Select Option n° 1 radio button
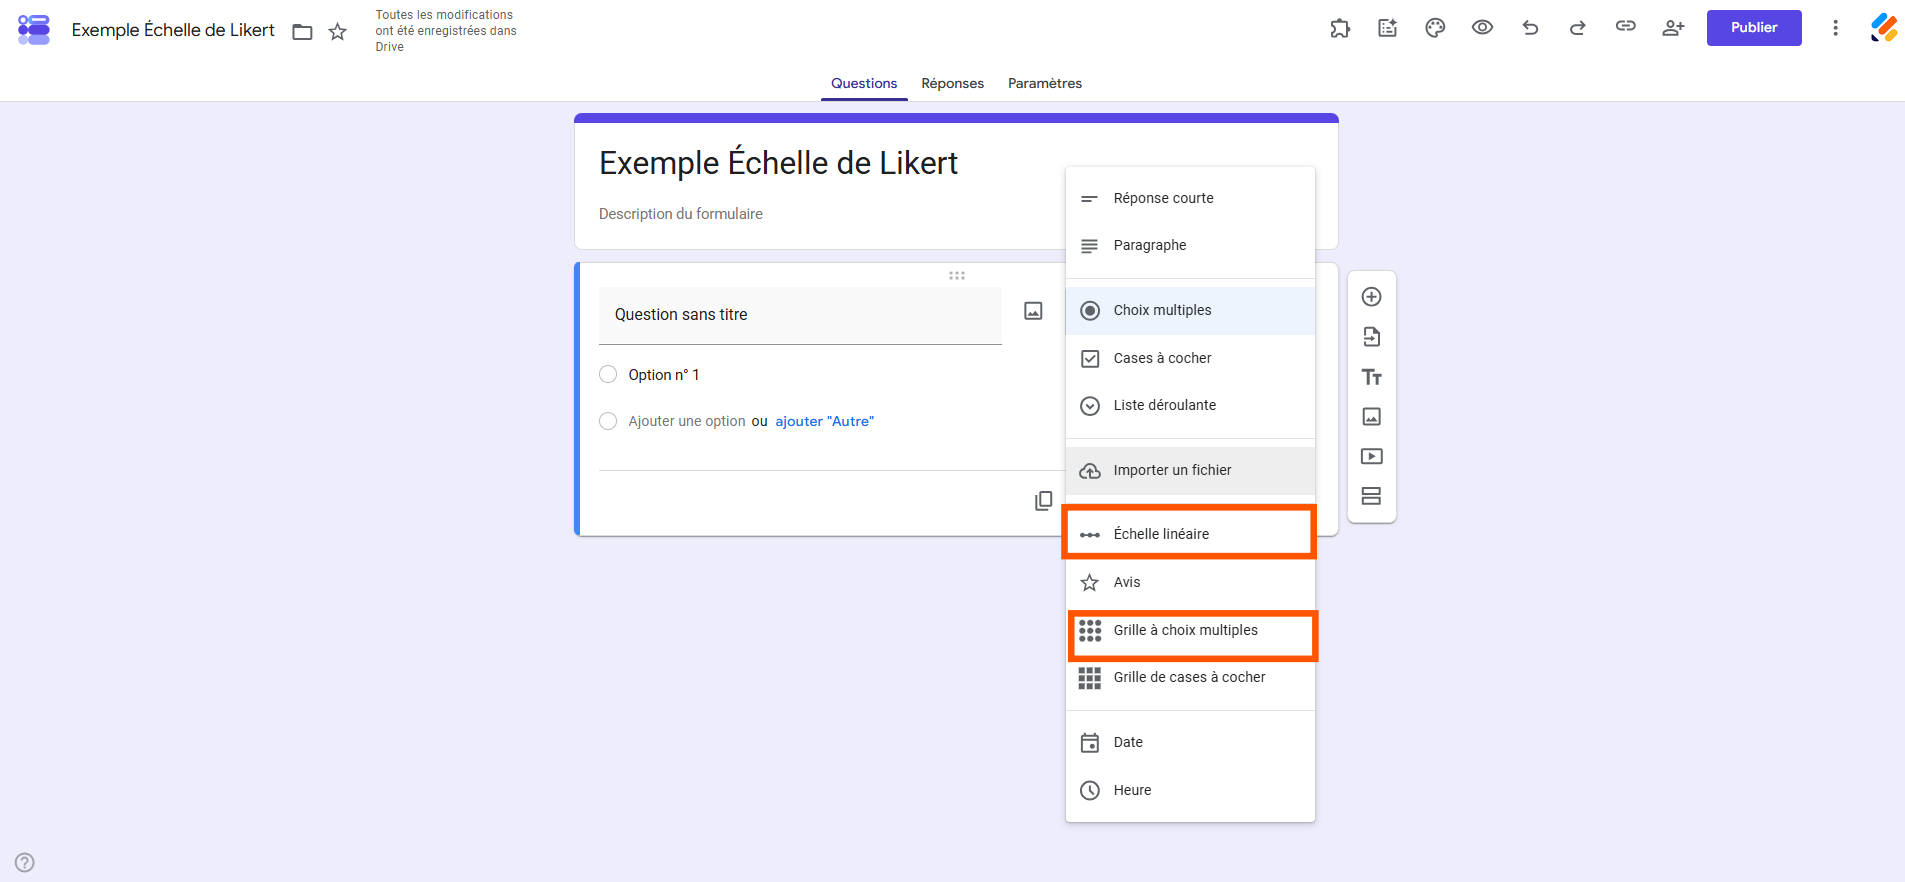1905x882 pixels. (x=608, y=374)
